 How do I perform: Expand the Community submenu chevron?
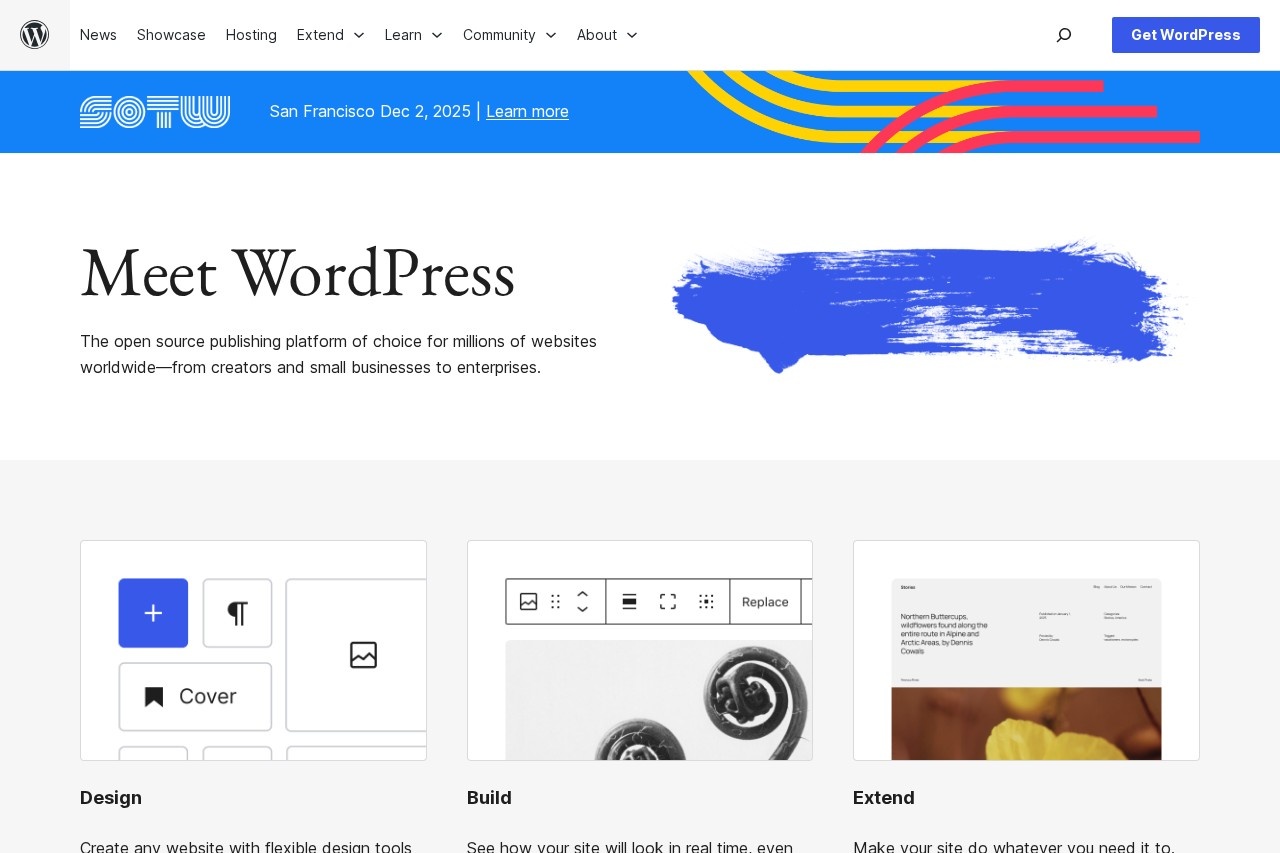click(551, 35)
